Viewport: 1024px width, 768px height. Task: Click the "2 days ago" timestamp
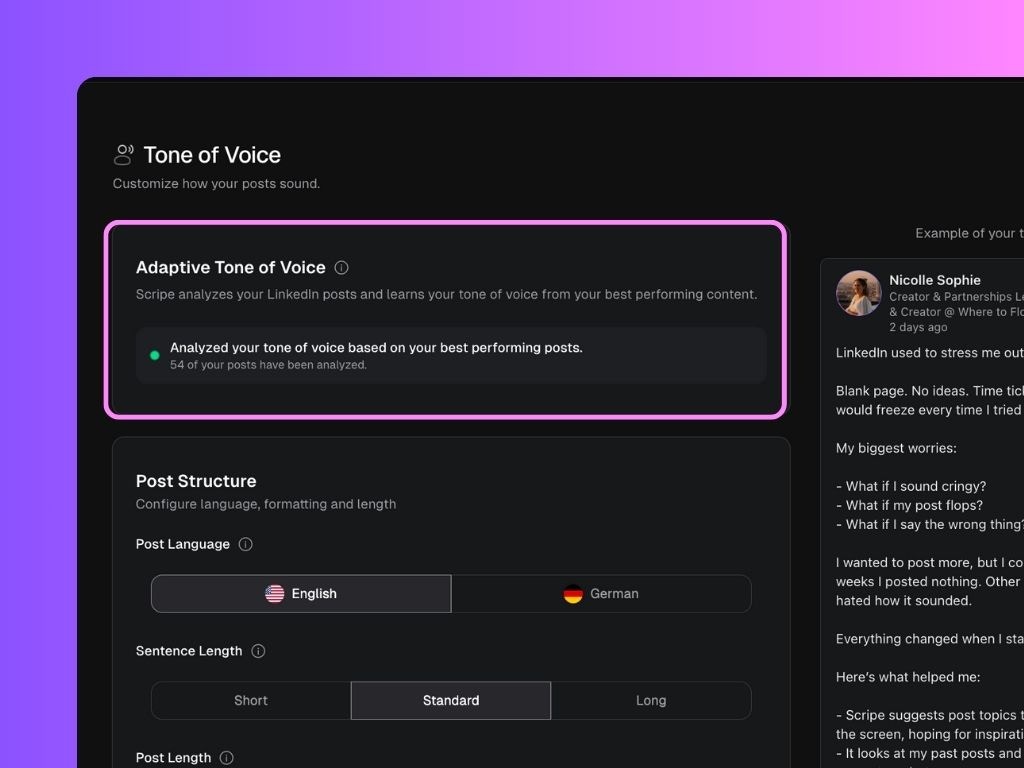pyautogui.click(x=918, y=327)
